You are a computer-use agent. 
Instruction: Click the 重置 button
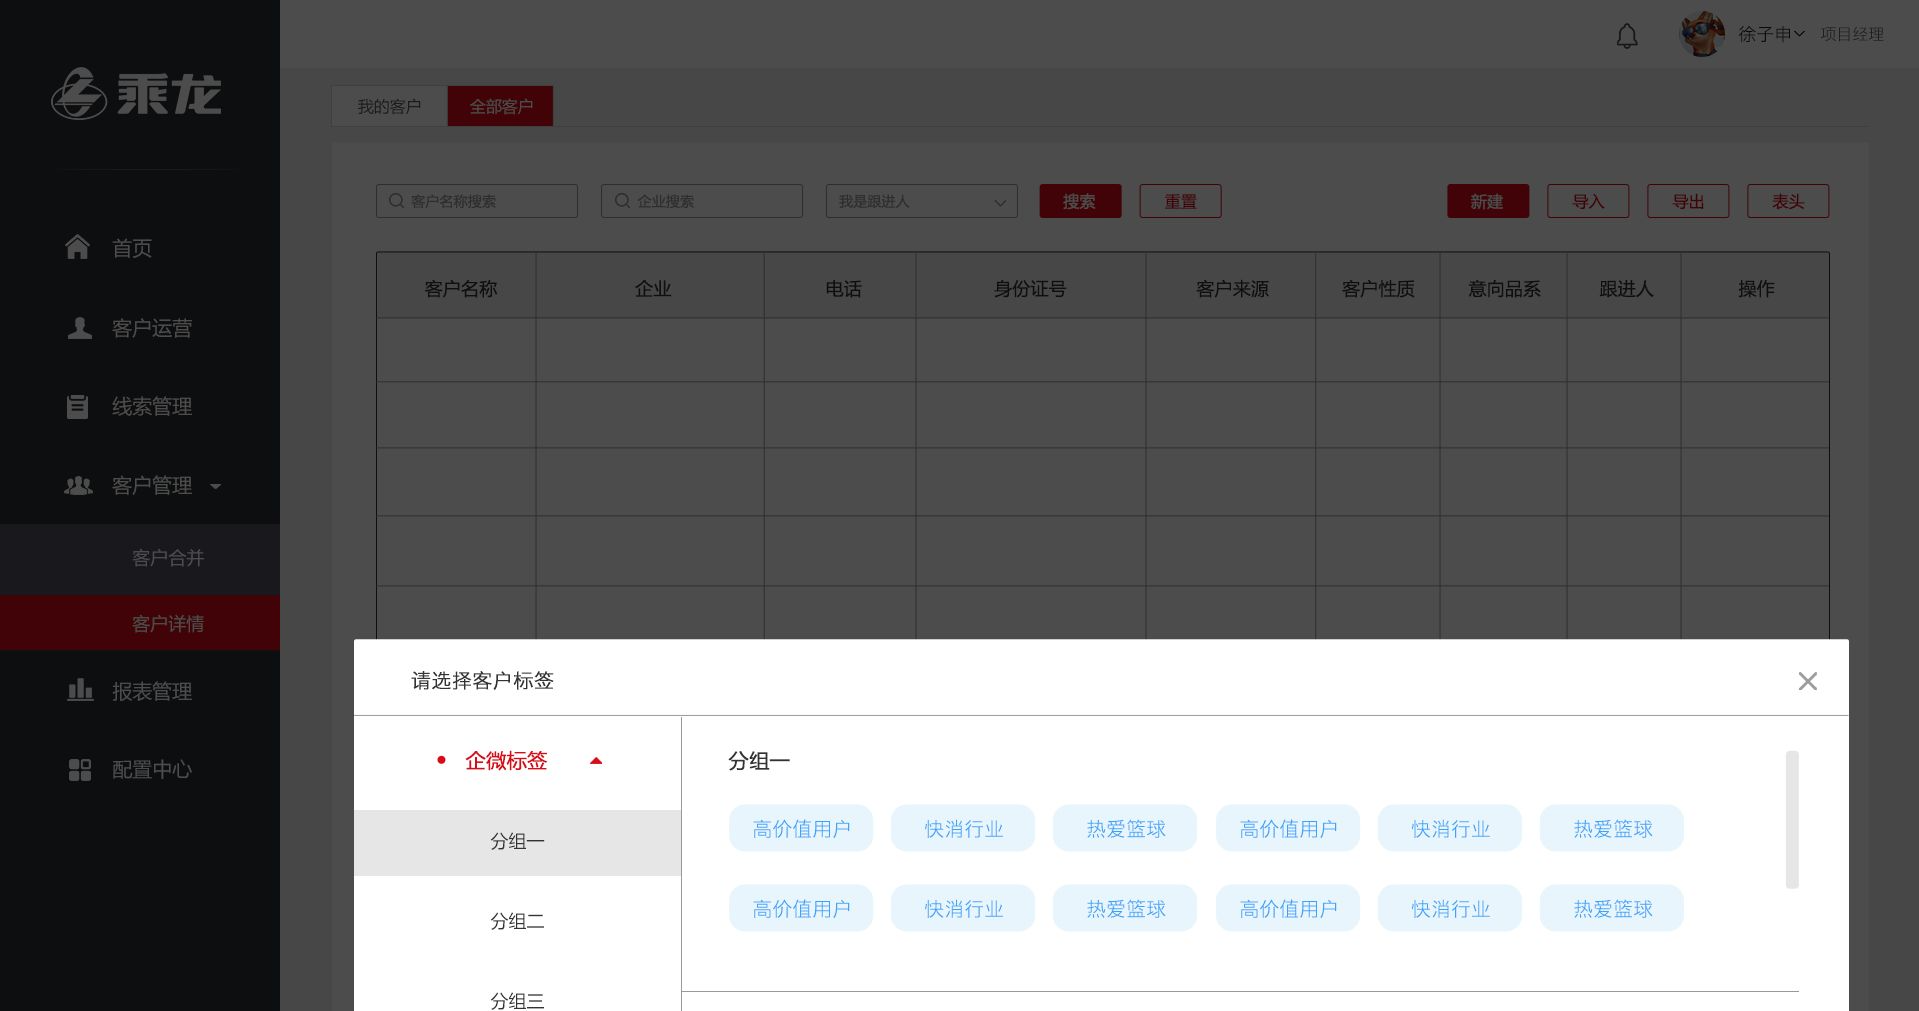(1180, 201)
